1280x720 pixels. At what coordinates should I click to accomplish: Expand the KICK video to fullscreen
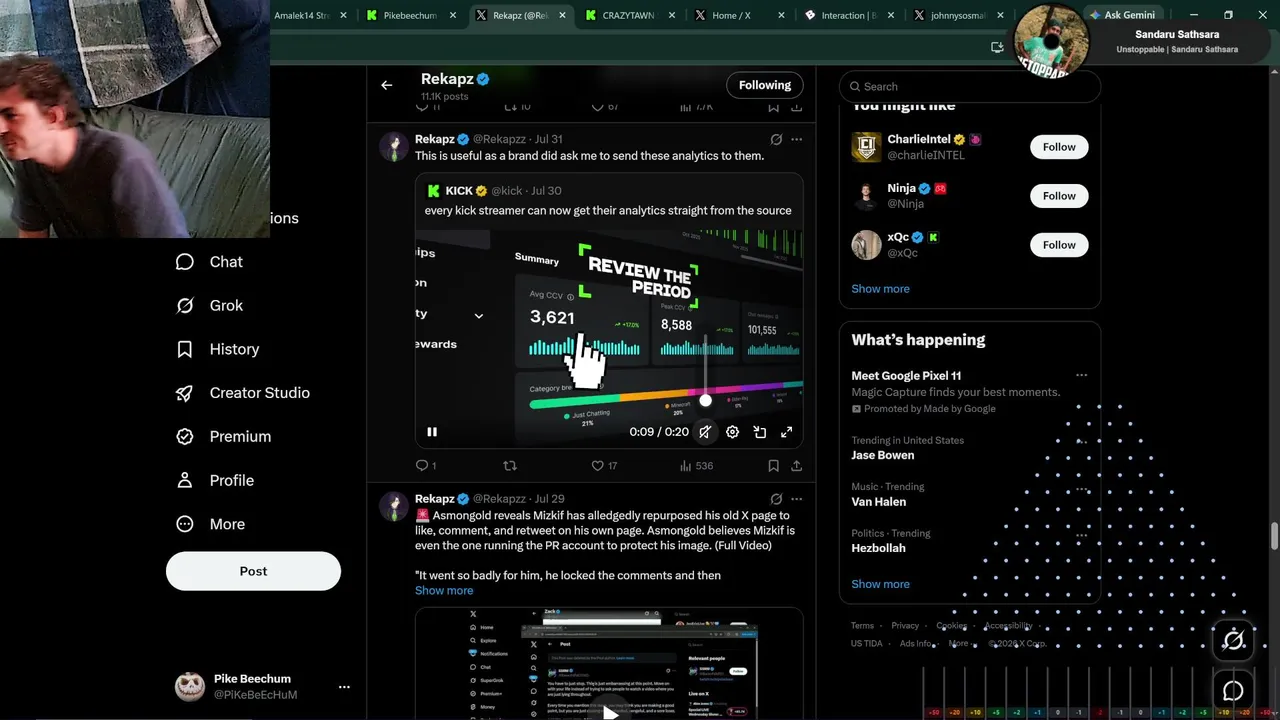click(x=787, y=432)
